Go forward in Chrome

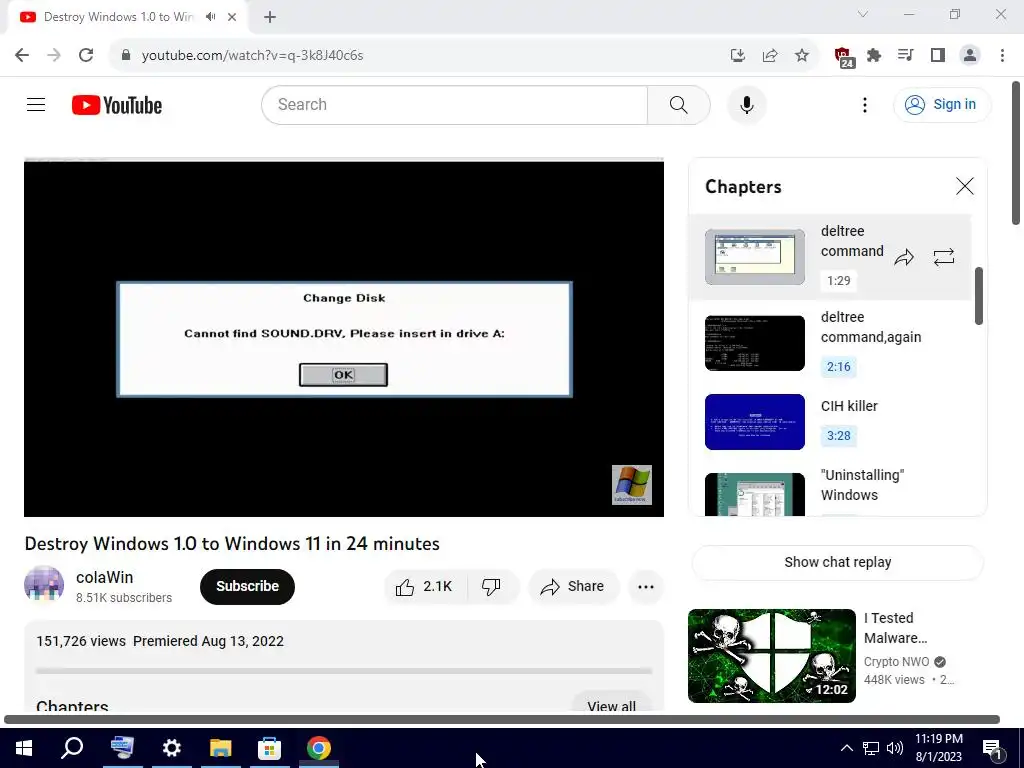[54, 55]
